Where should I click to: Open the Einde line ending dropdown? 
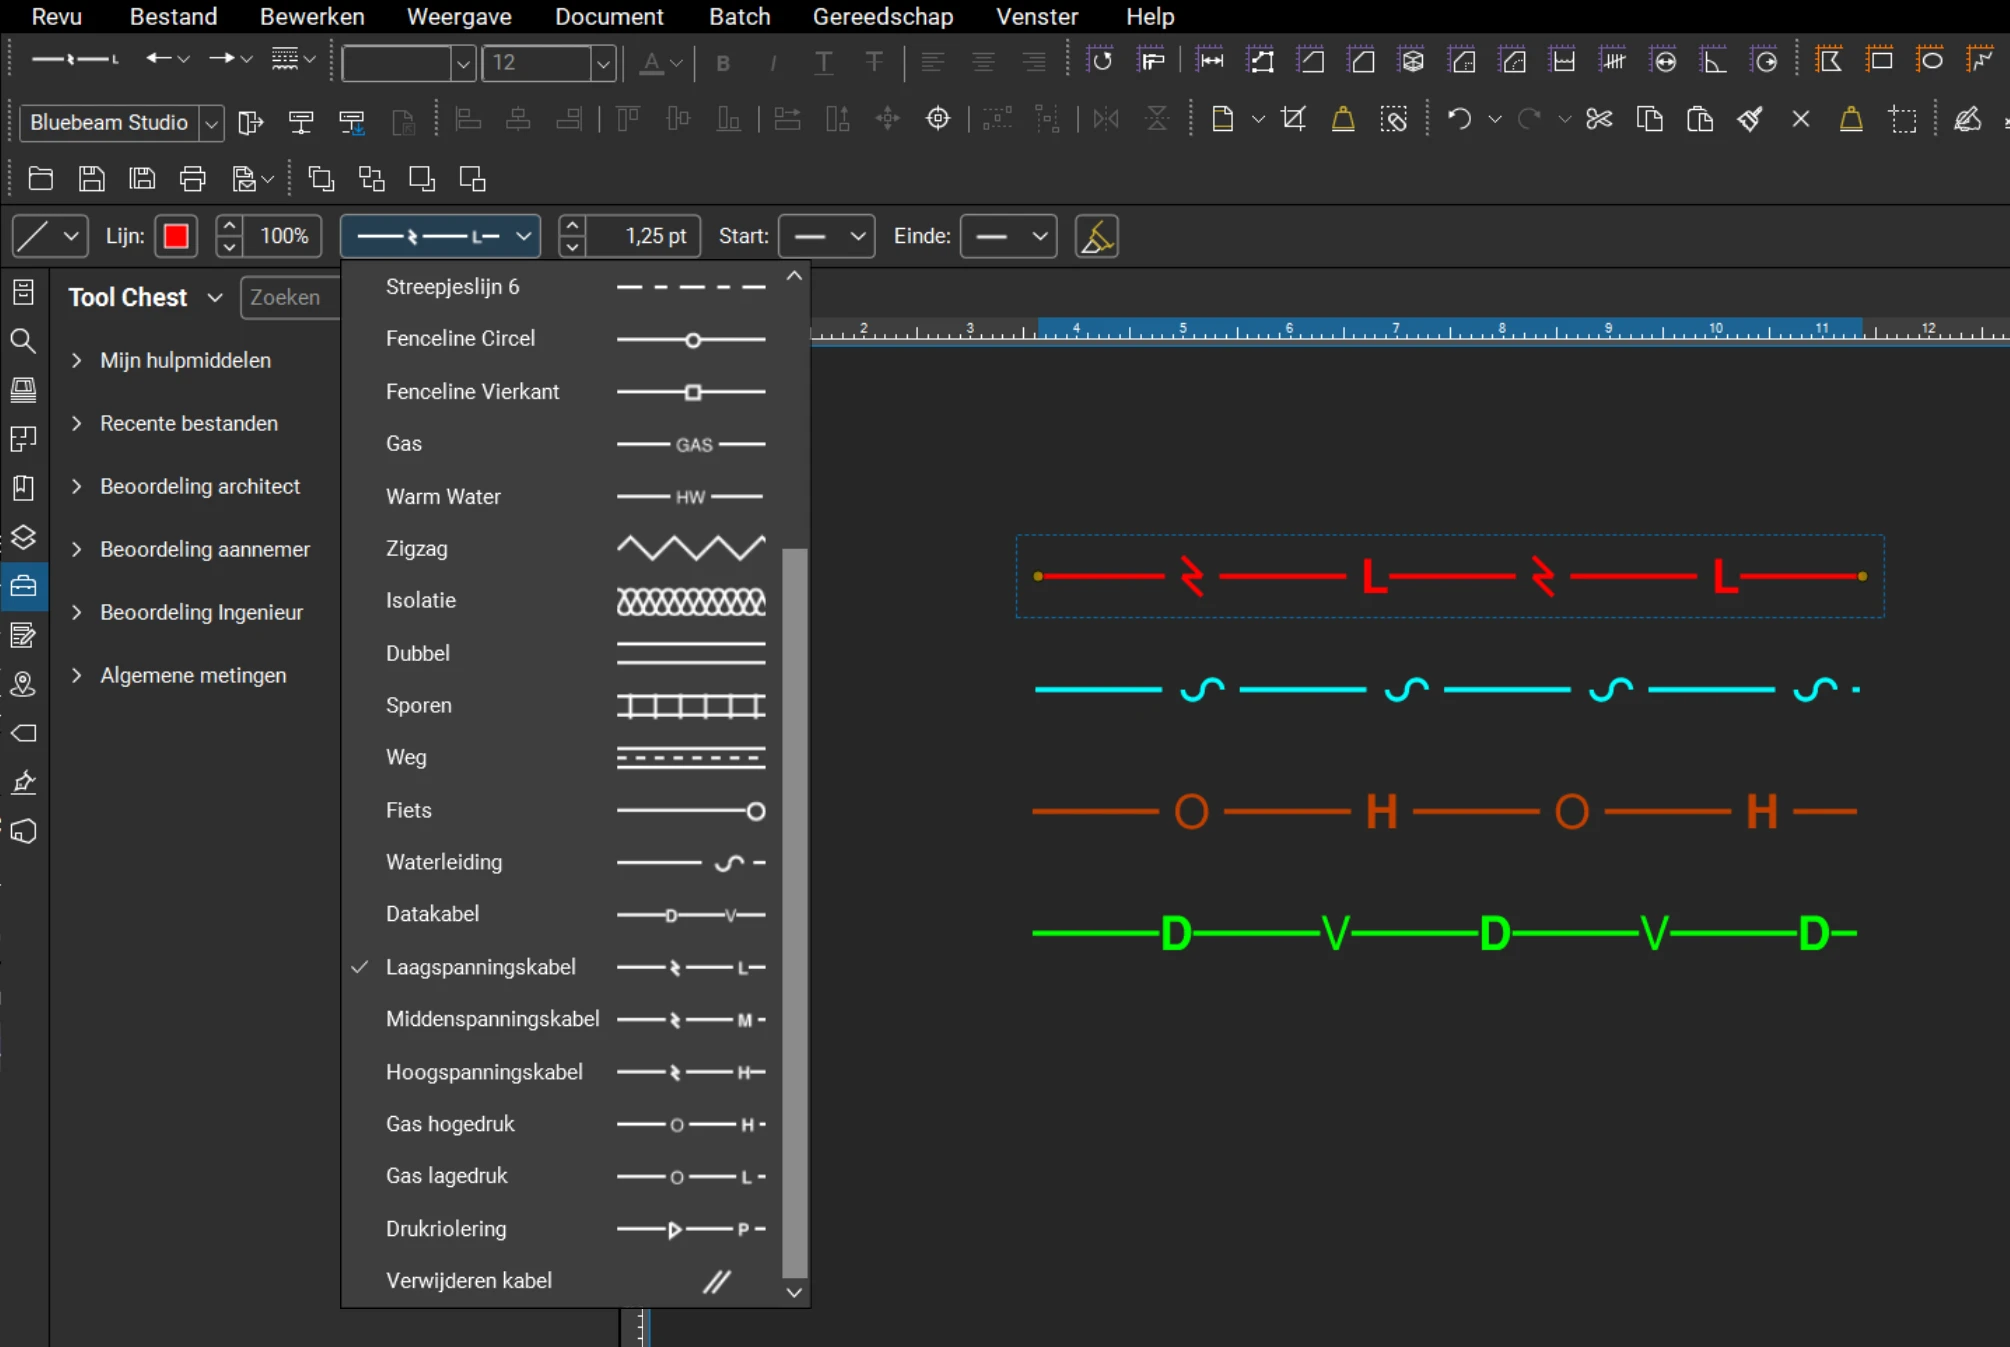(1008, 236)
